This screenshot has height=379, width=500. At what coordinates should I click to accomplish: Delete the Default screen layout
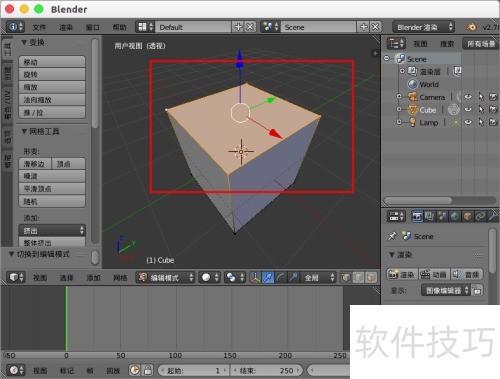pos(250,27)
